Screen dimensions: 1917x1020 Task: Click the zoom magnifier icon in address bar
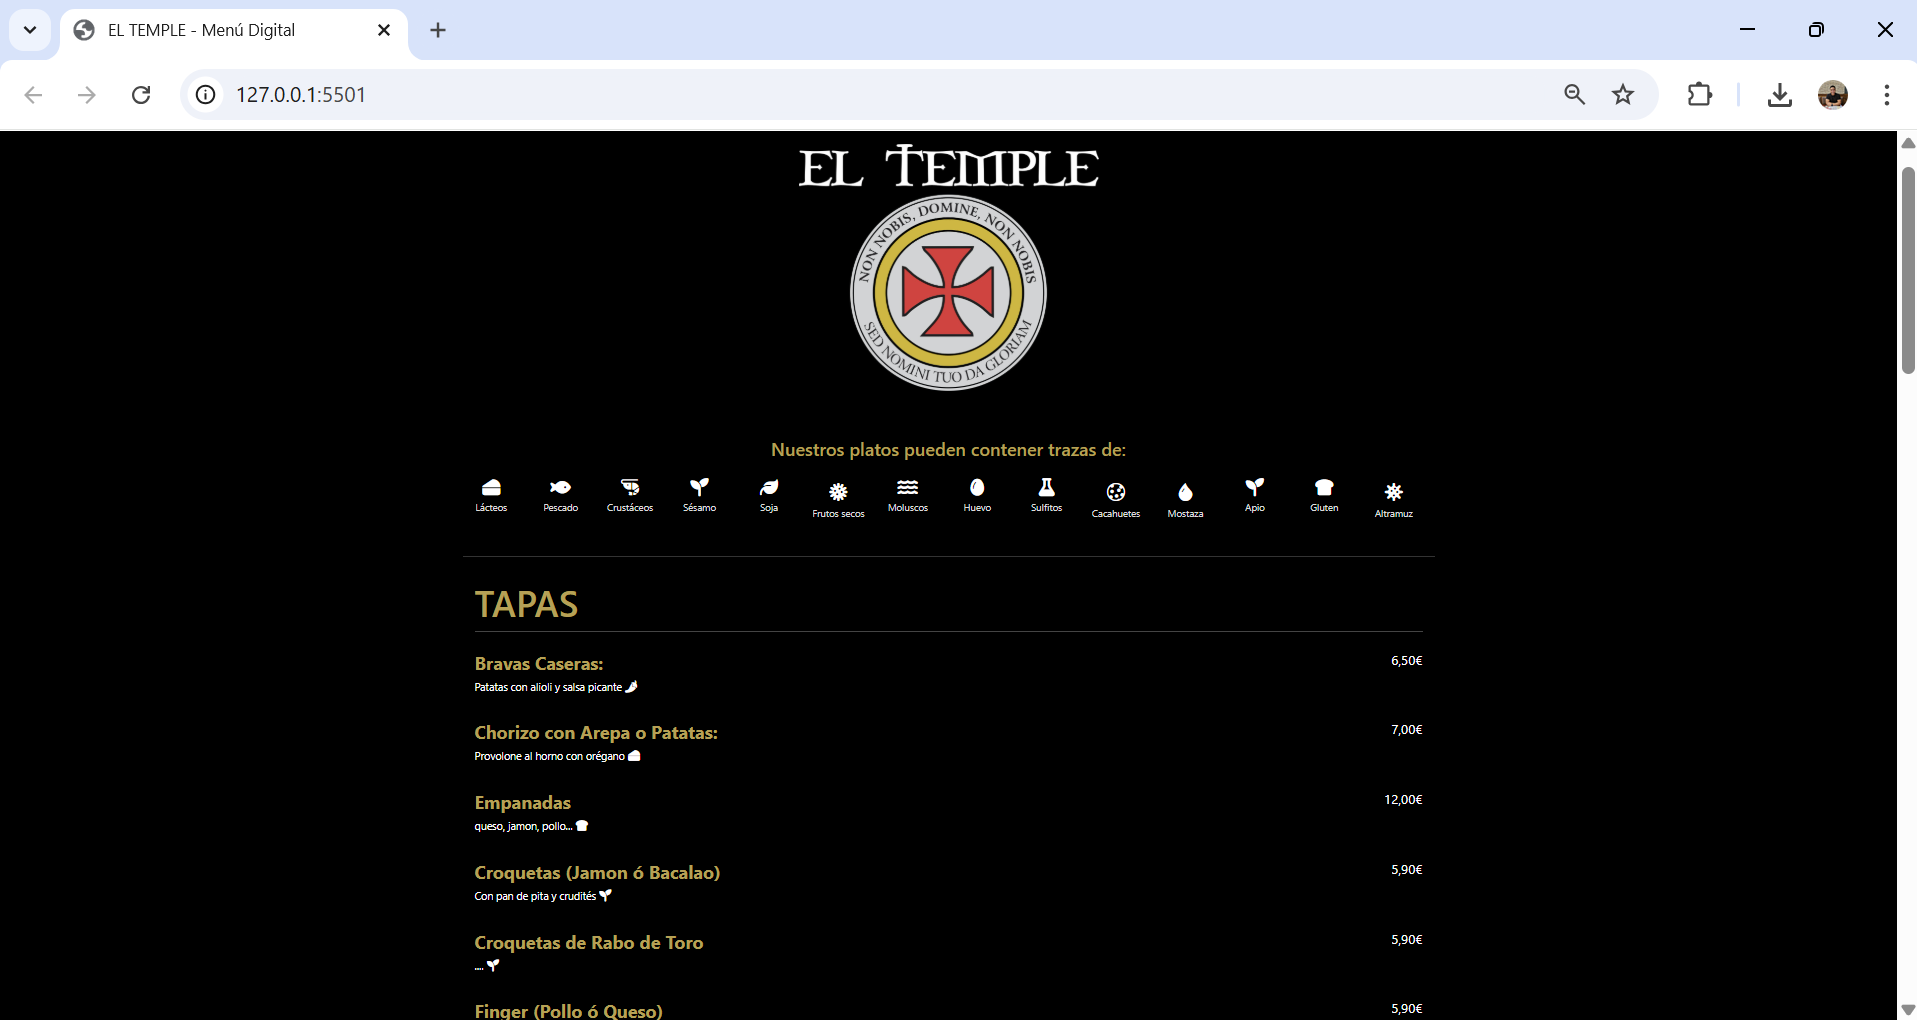tap(1575, 95)
